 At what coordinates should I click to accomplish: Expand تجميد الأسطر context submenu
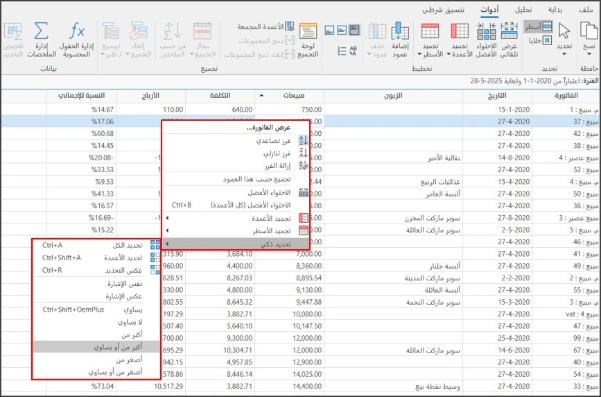click(236, 231)
